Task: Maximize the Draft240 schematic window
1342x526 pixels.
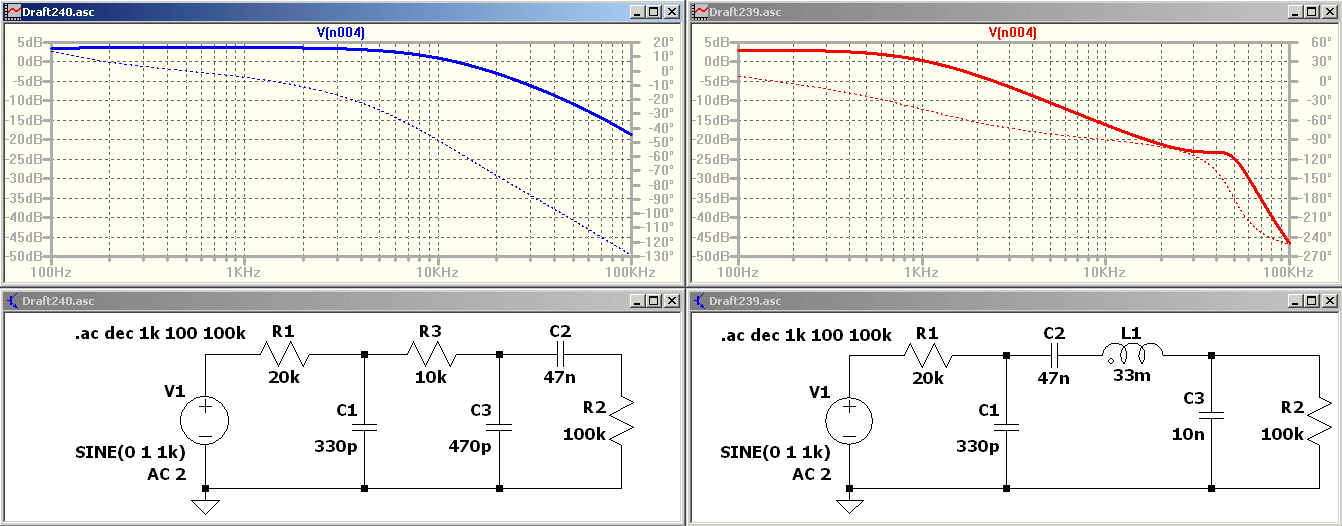Action: click(x=654, y=300)
